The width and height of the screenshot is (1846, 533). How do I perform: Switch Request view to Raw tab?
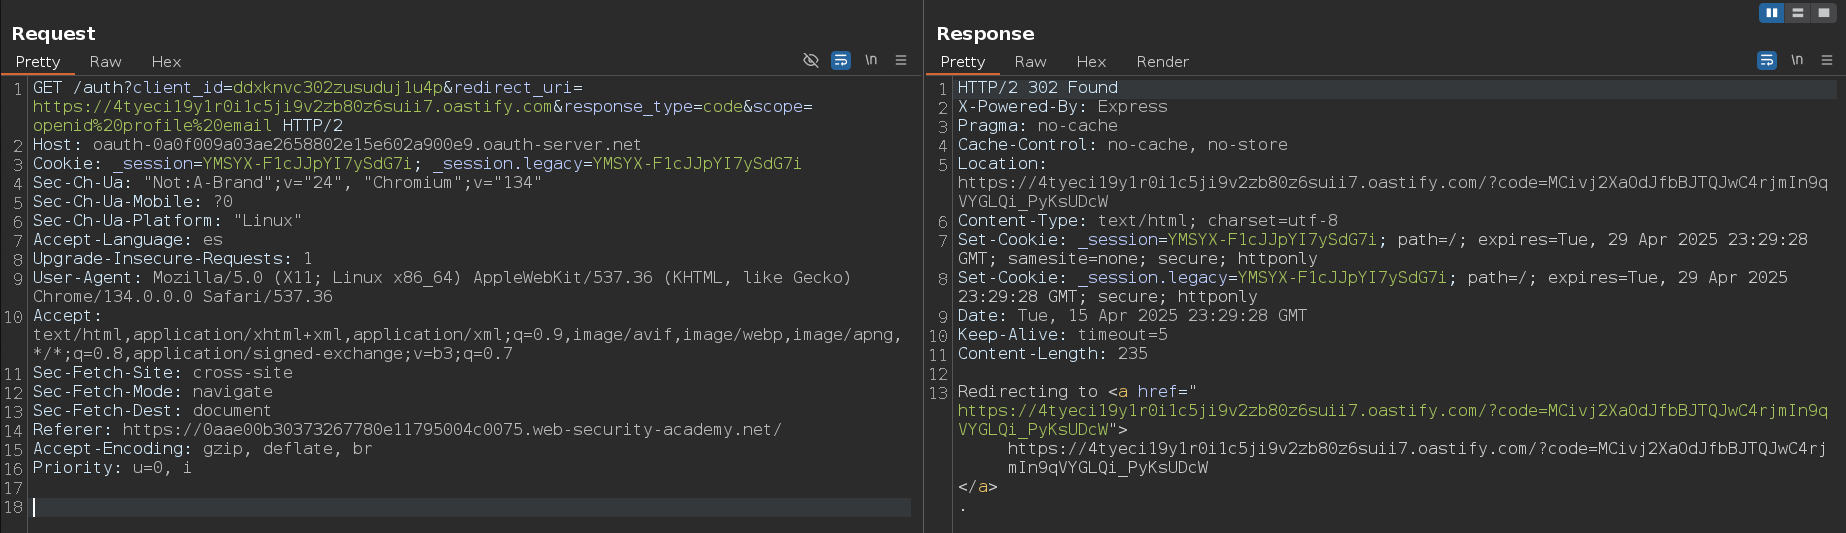(105, 62)
